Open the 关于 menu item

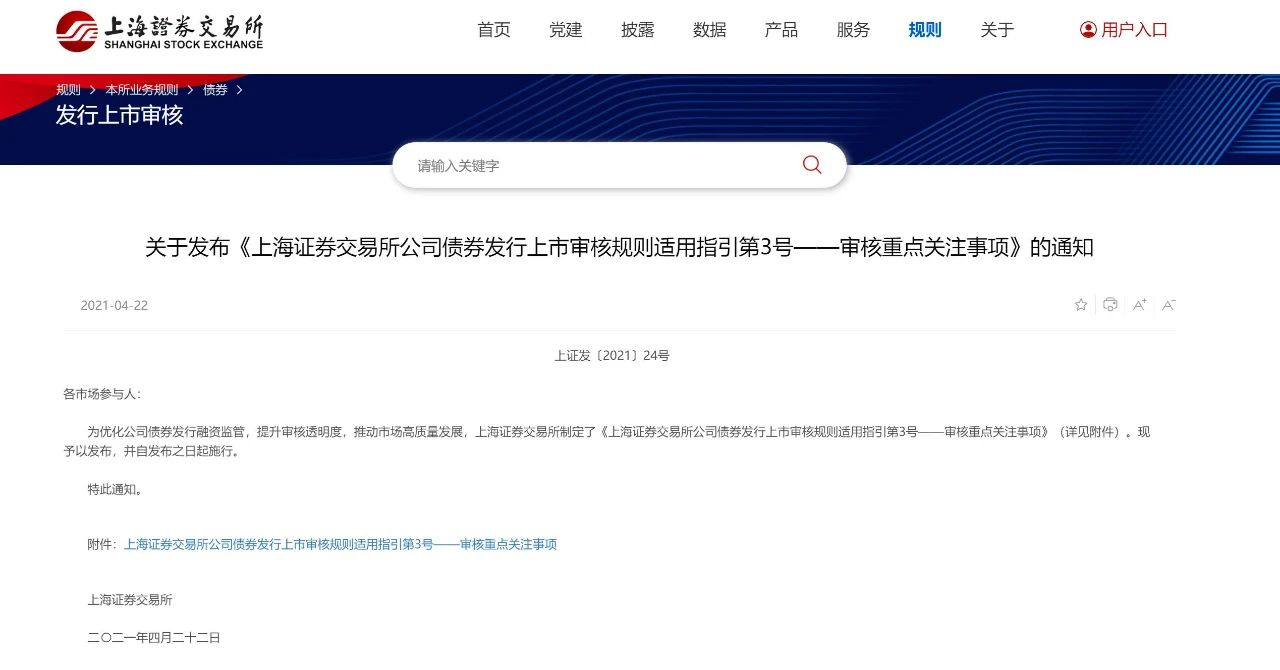(997, 30)
